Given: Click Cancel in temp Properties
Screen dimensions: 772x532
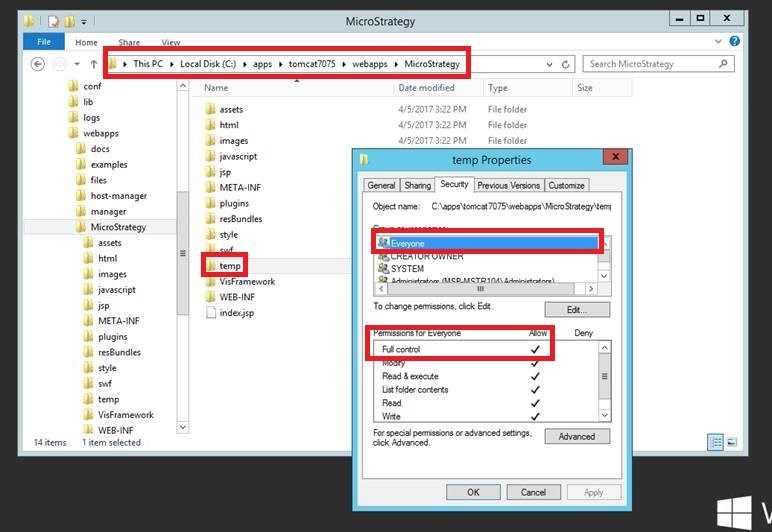Looking at the screenshot, I should 533,492.
